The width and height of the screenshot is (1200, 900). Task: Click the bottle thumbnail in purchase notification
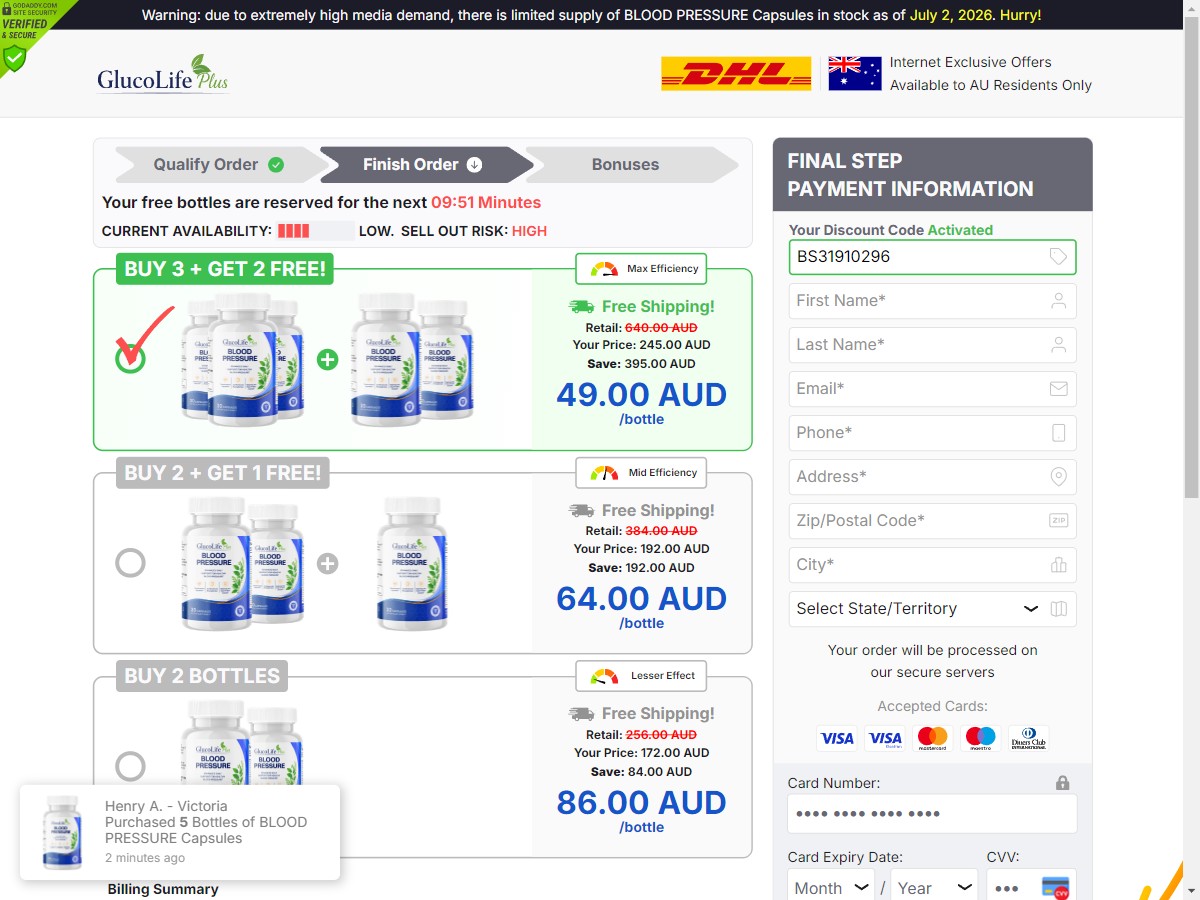tap(63, 832)
